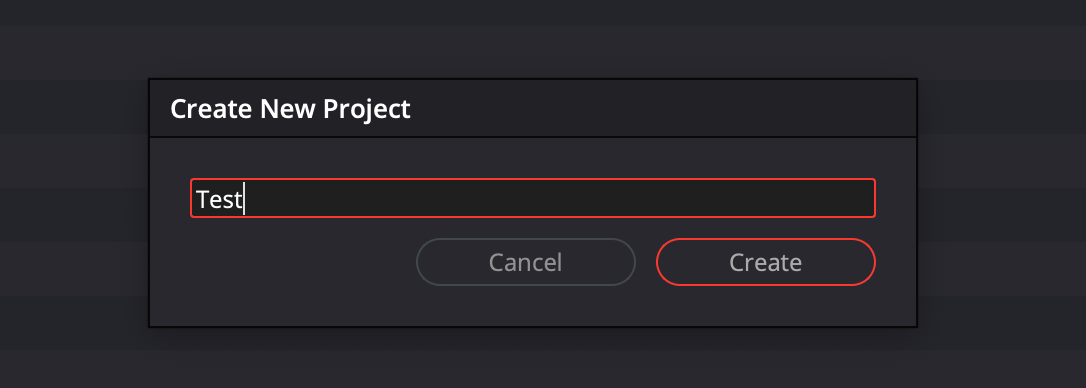
Task: Select the gray-outlined Cancel button
Action: (x=526, y=262)
